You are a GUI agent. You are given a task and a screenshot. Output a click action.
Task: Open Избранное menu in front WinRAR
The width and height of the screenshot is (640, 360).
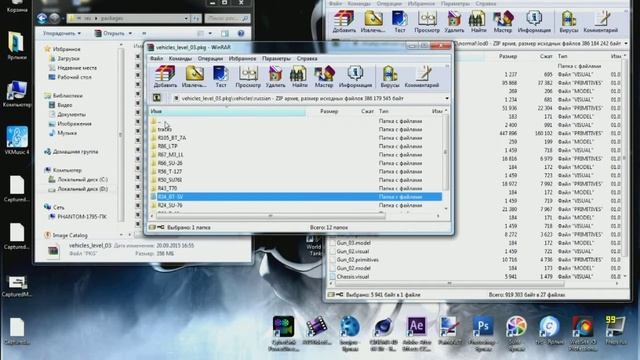pos(242,58)
